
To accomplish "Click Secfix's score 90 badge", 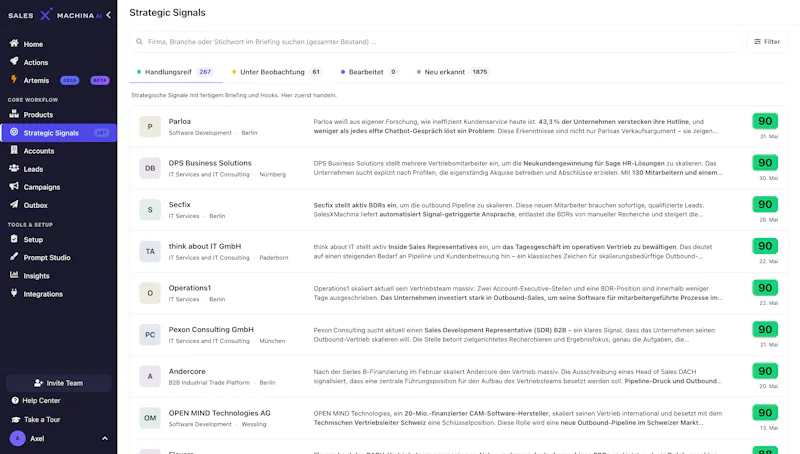I will tap(765, 204).
